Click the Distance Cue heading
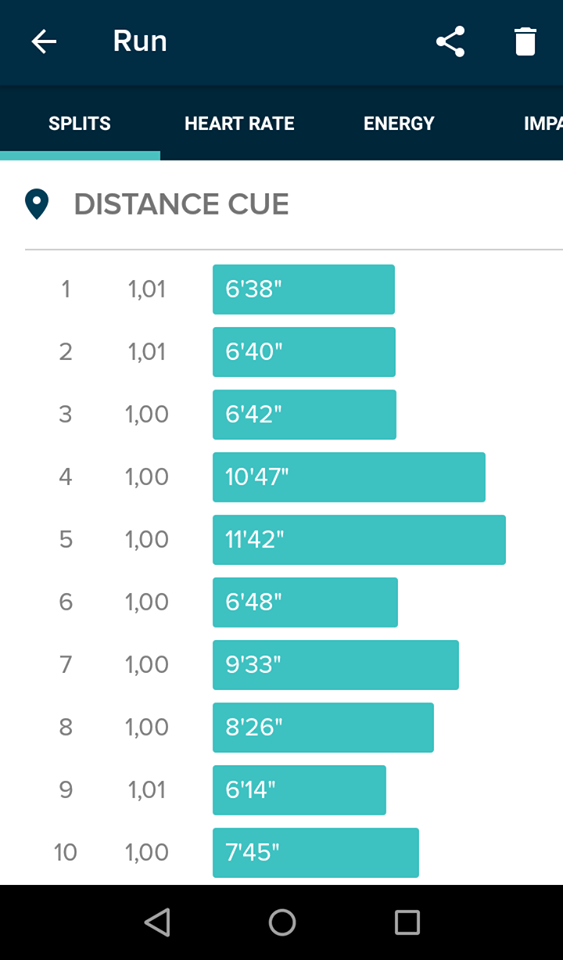The width and height of the screenshot is (563, 960). click(181, 204)
